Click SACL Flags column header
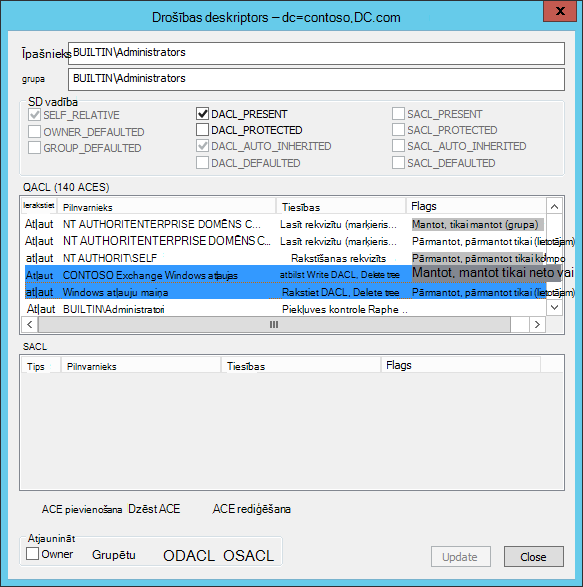The height and width of the screenshot is (587, 583). point(461,365)
